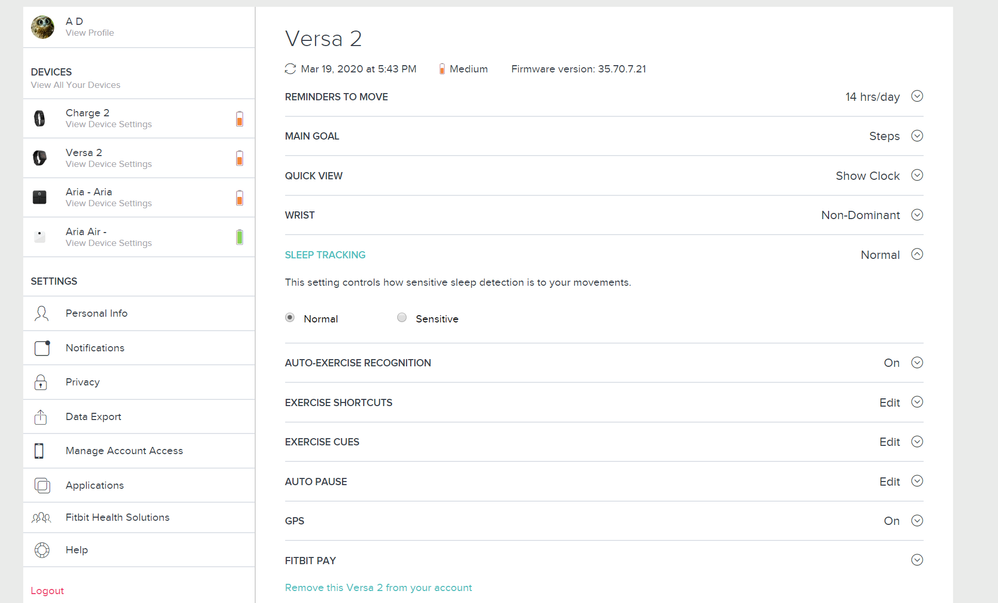
Task: Click Versa 2 sidebar battery icon
Action: pyautogui.click(x=239, y=158)
